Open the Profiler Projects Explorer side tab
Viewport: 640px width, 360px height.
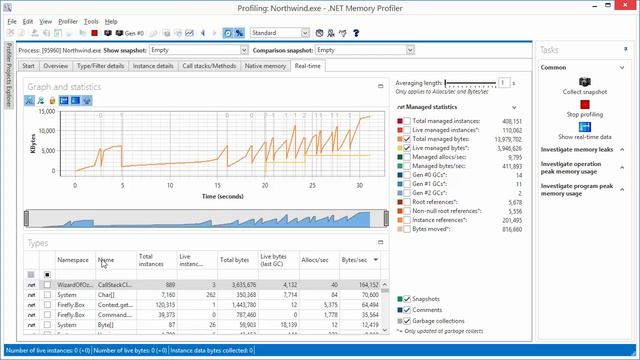(x=9, y=75)
